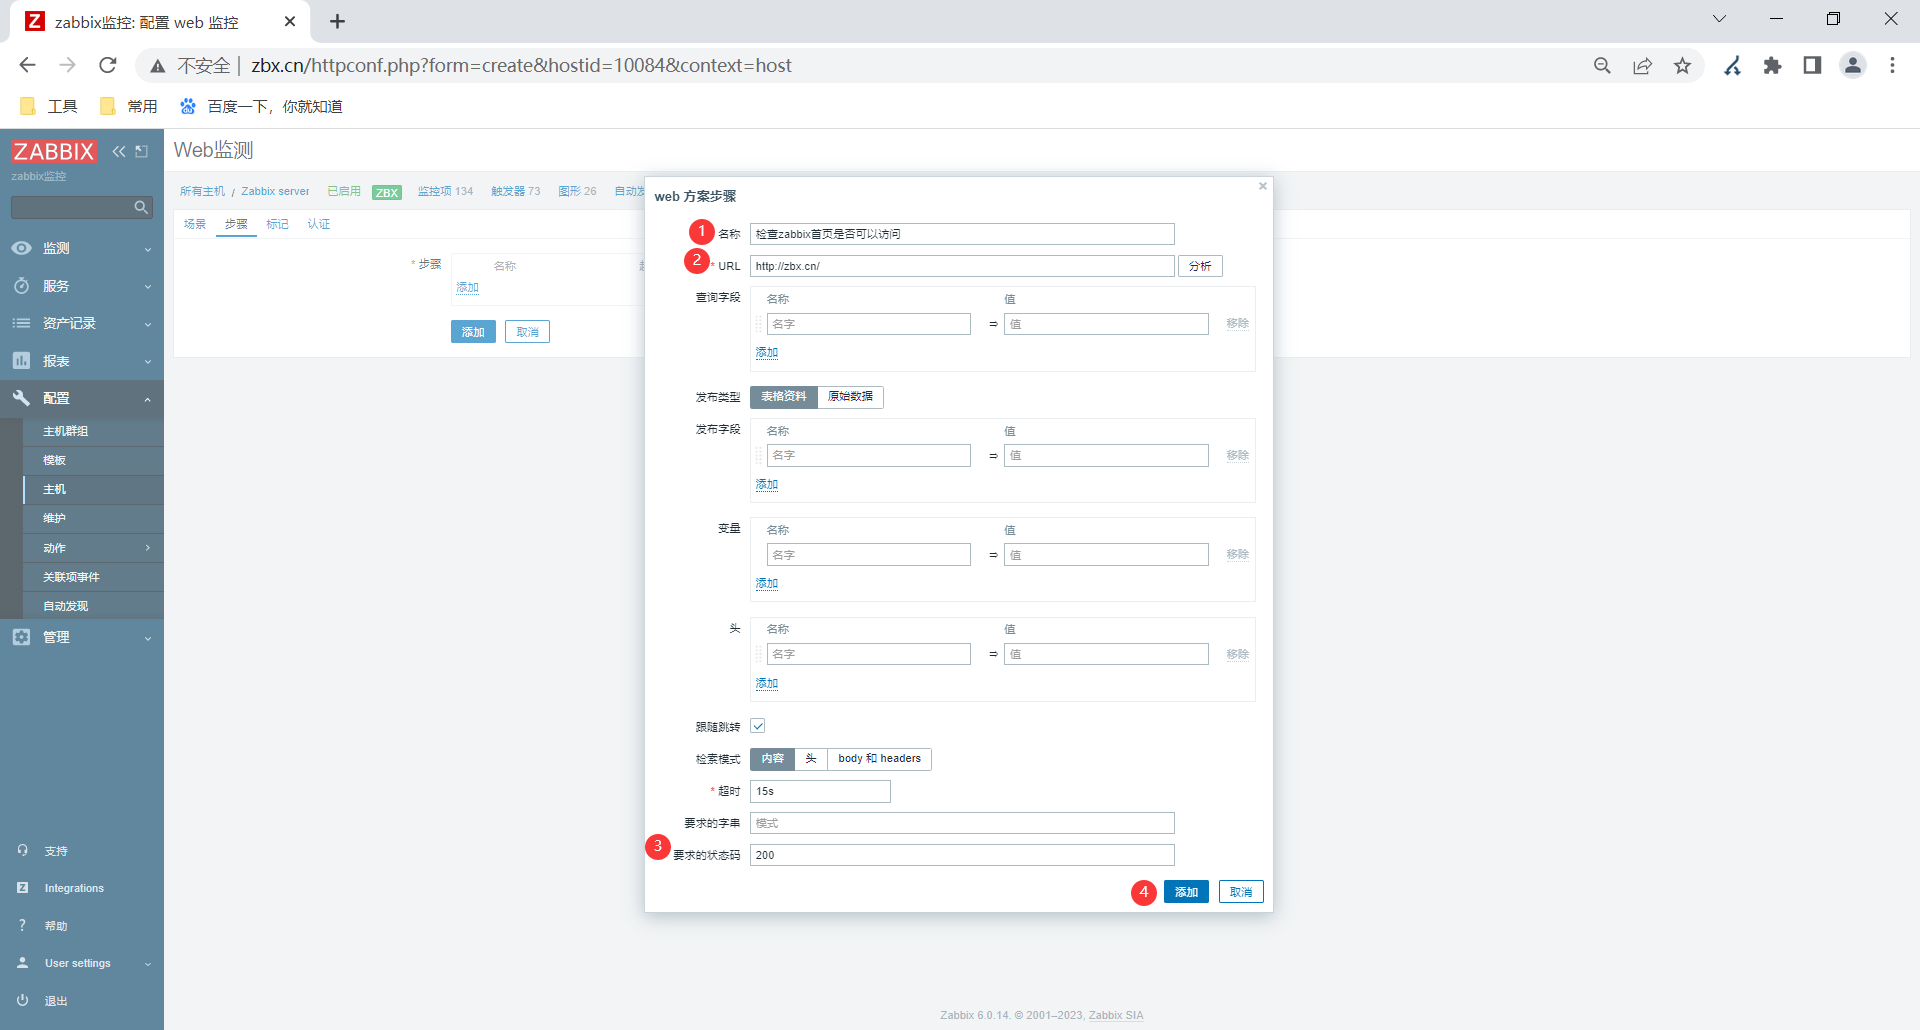Select 表格资料 post type
Screen dimensions: 1920x1030
[x=784, y=397]
